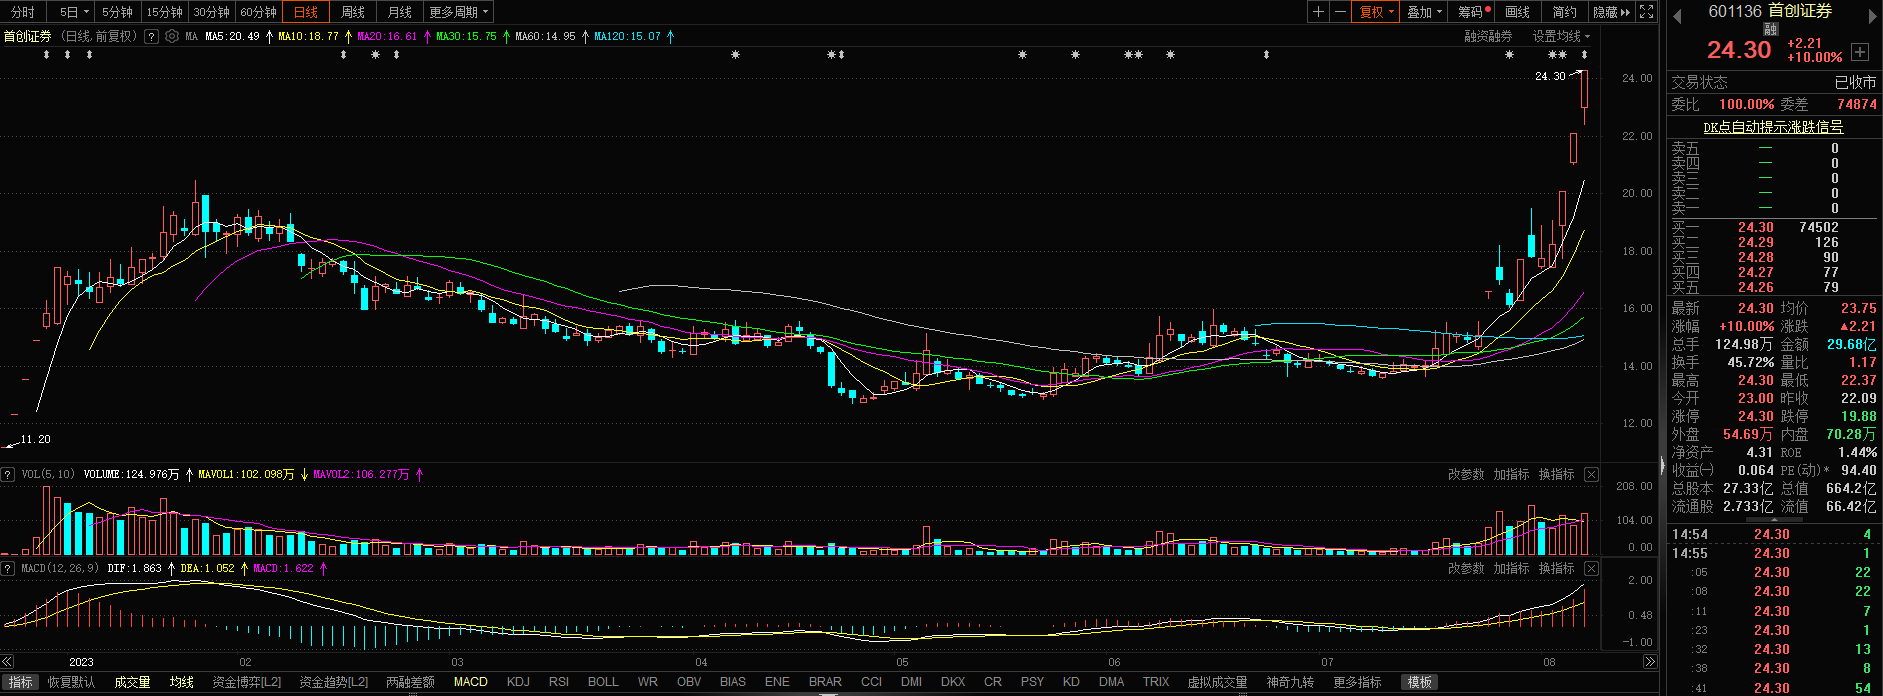Toggle 简约 simple display mode
1883x696 pixels.
pyautogui.click(x=1564, y=12)
